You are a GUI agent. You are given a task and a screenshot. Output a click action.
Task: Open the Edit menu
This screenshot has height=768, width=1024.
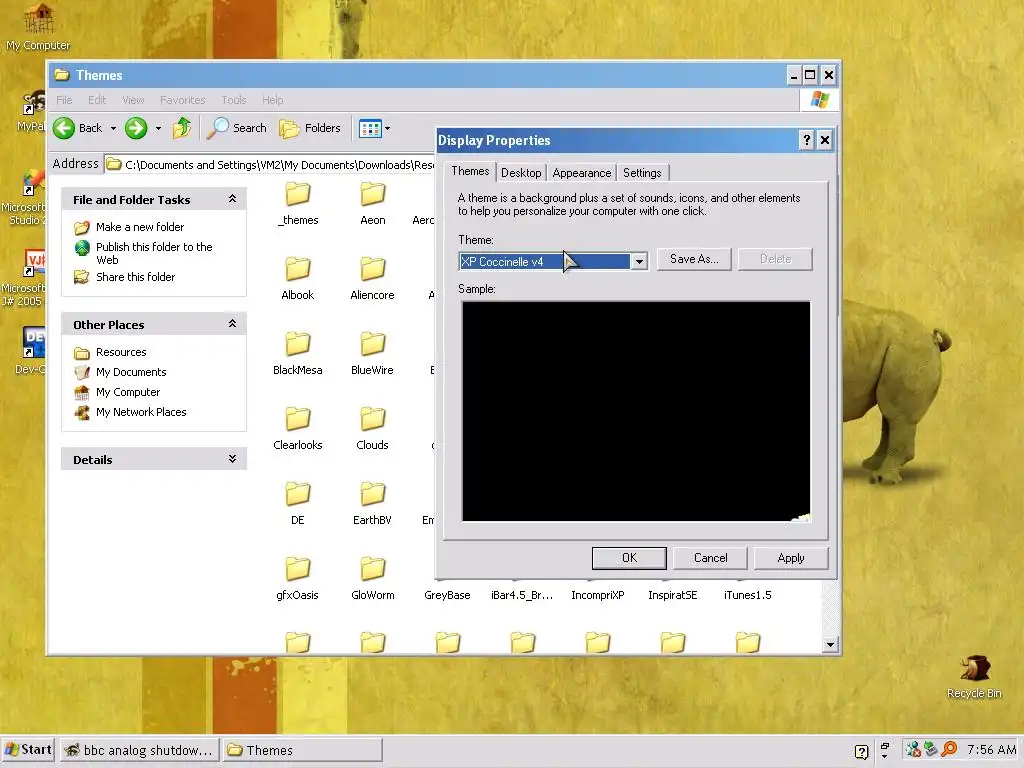97,100
